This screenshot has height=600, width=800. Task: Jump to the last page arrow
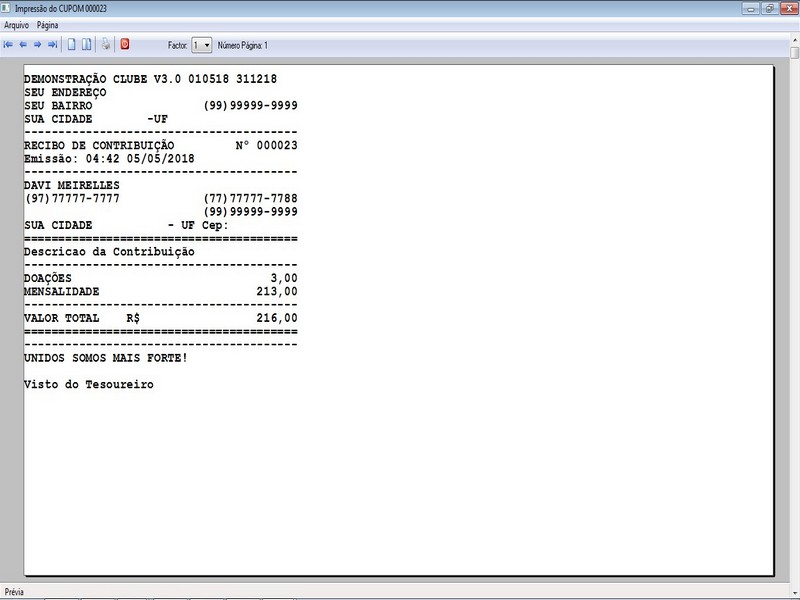(52, 45)
